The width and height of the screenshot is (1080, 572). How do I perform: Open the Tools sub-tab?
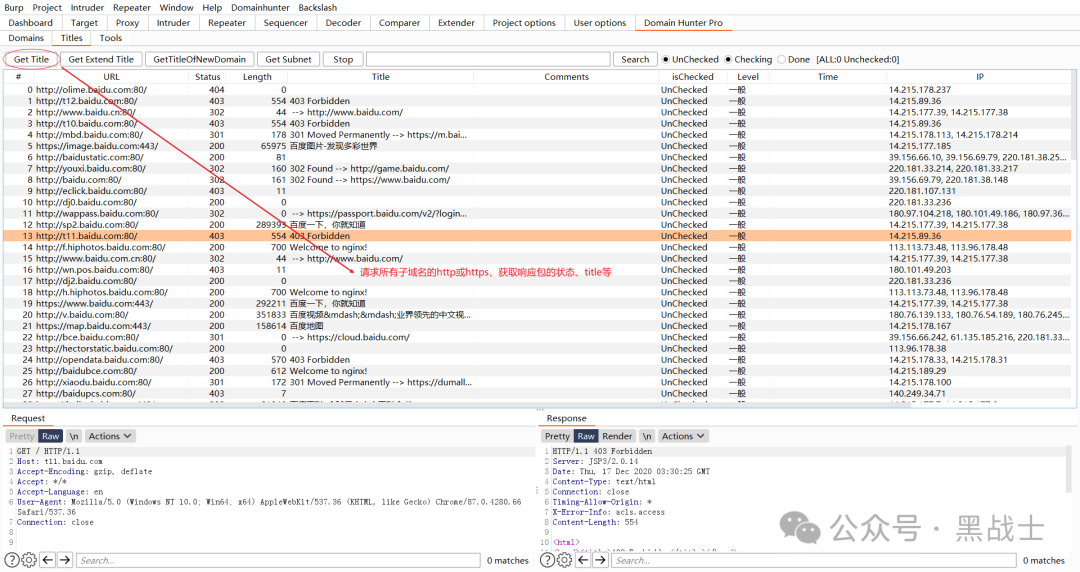tap(110, 38)
